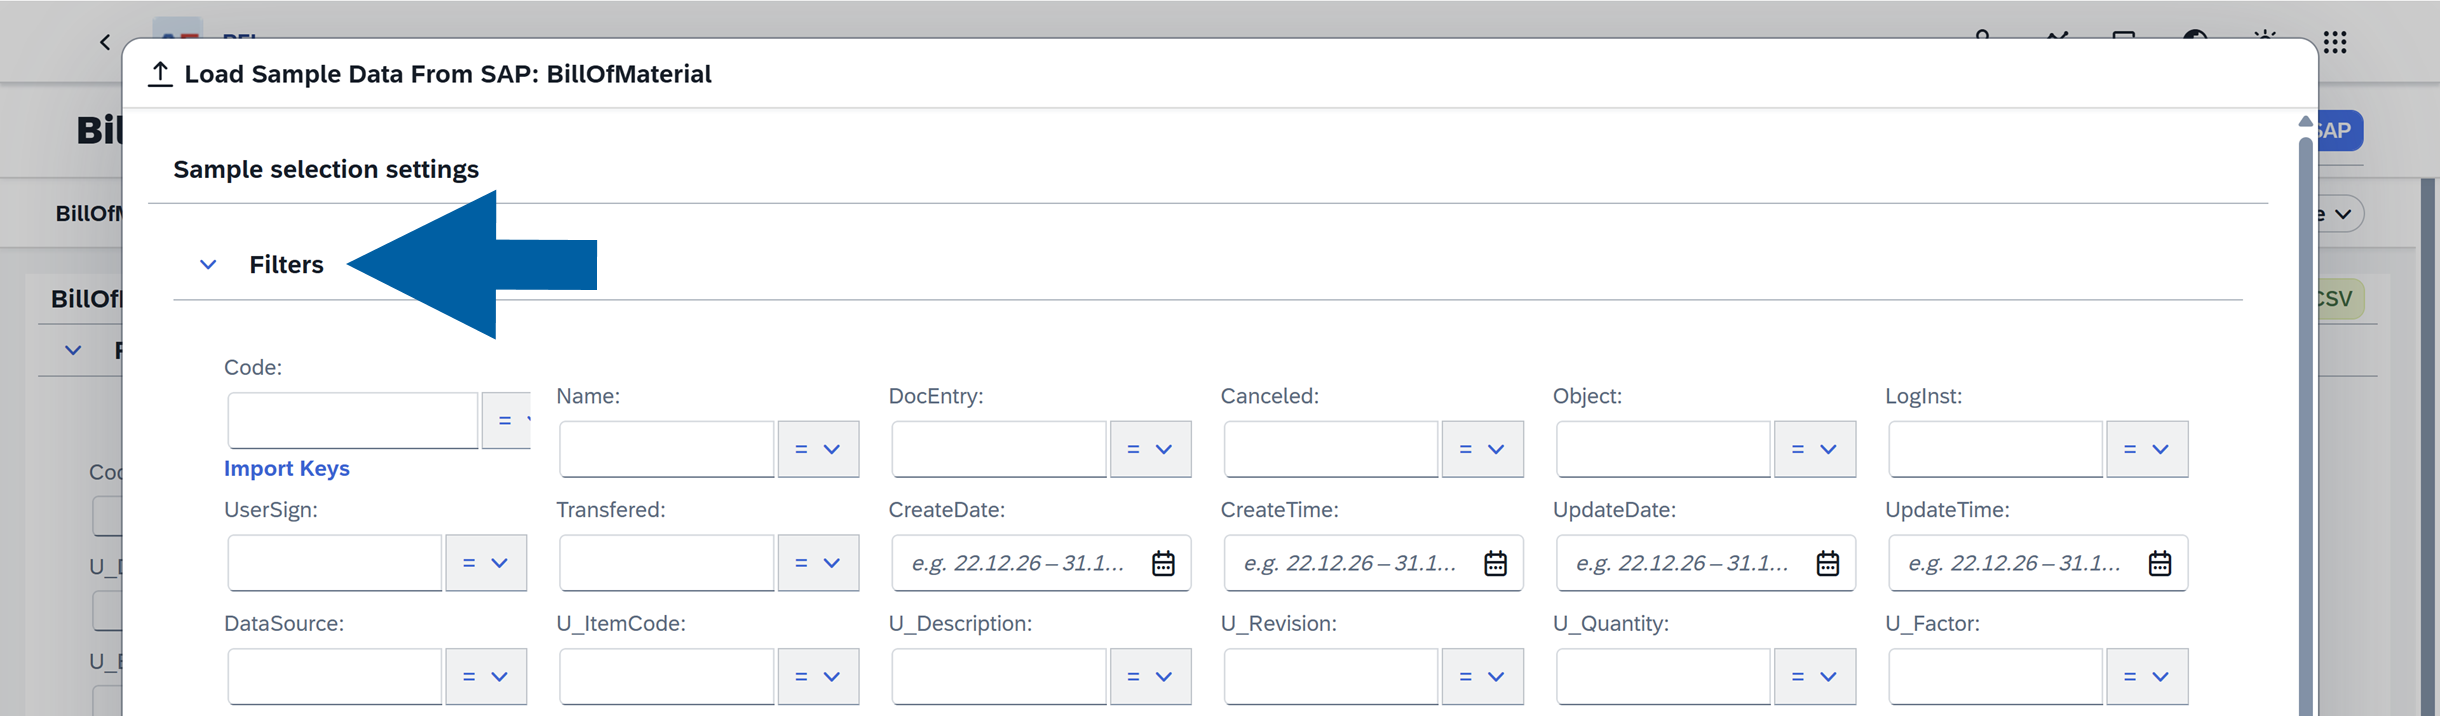Screen dimensions: 2440x716
Task: Focus the Canceled input field
Action: coord(1331,449)
